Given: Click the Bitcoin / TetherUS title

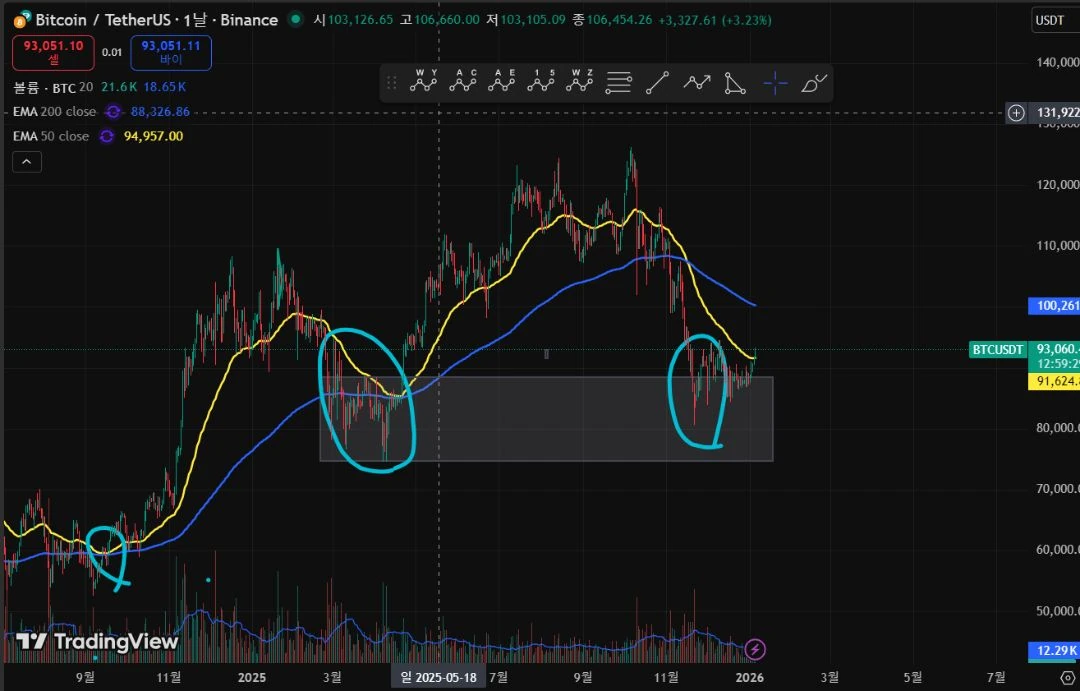Looking at the screenshot, I should (103, 20).
